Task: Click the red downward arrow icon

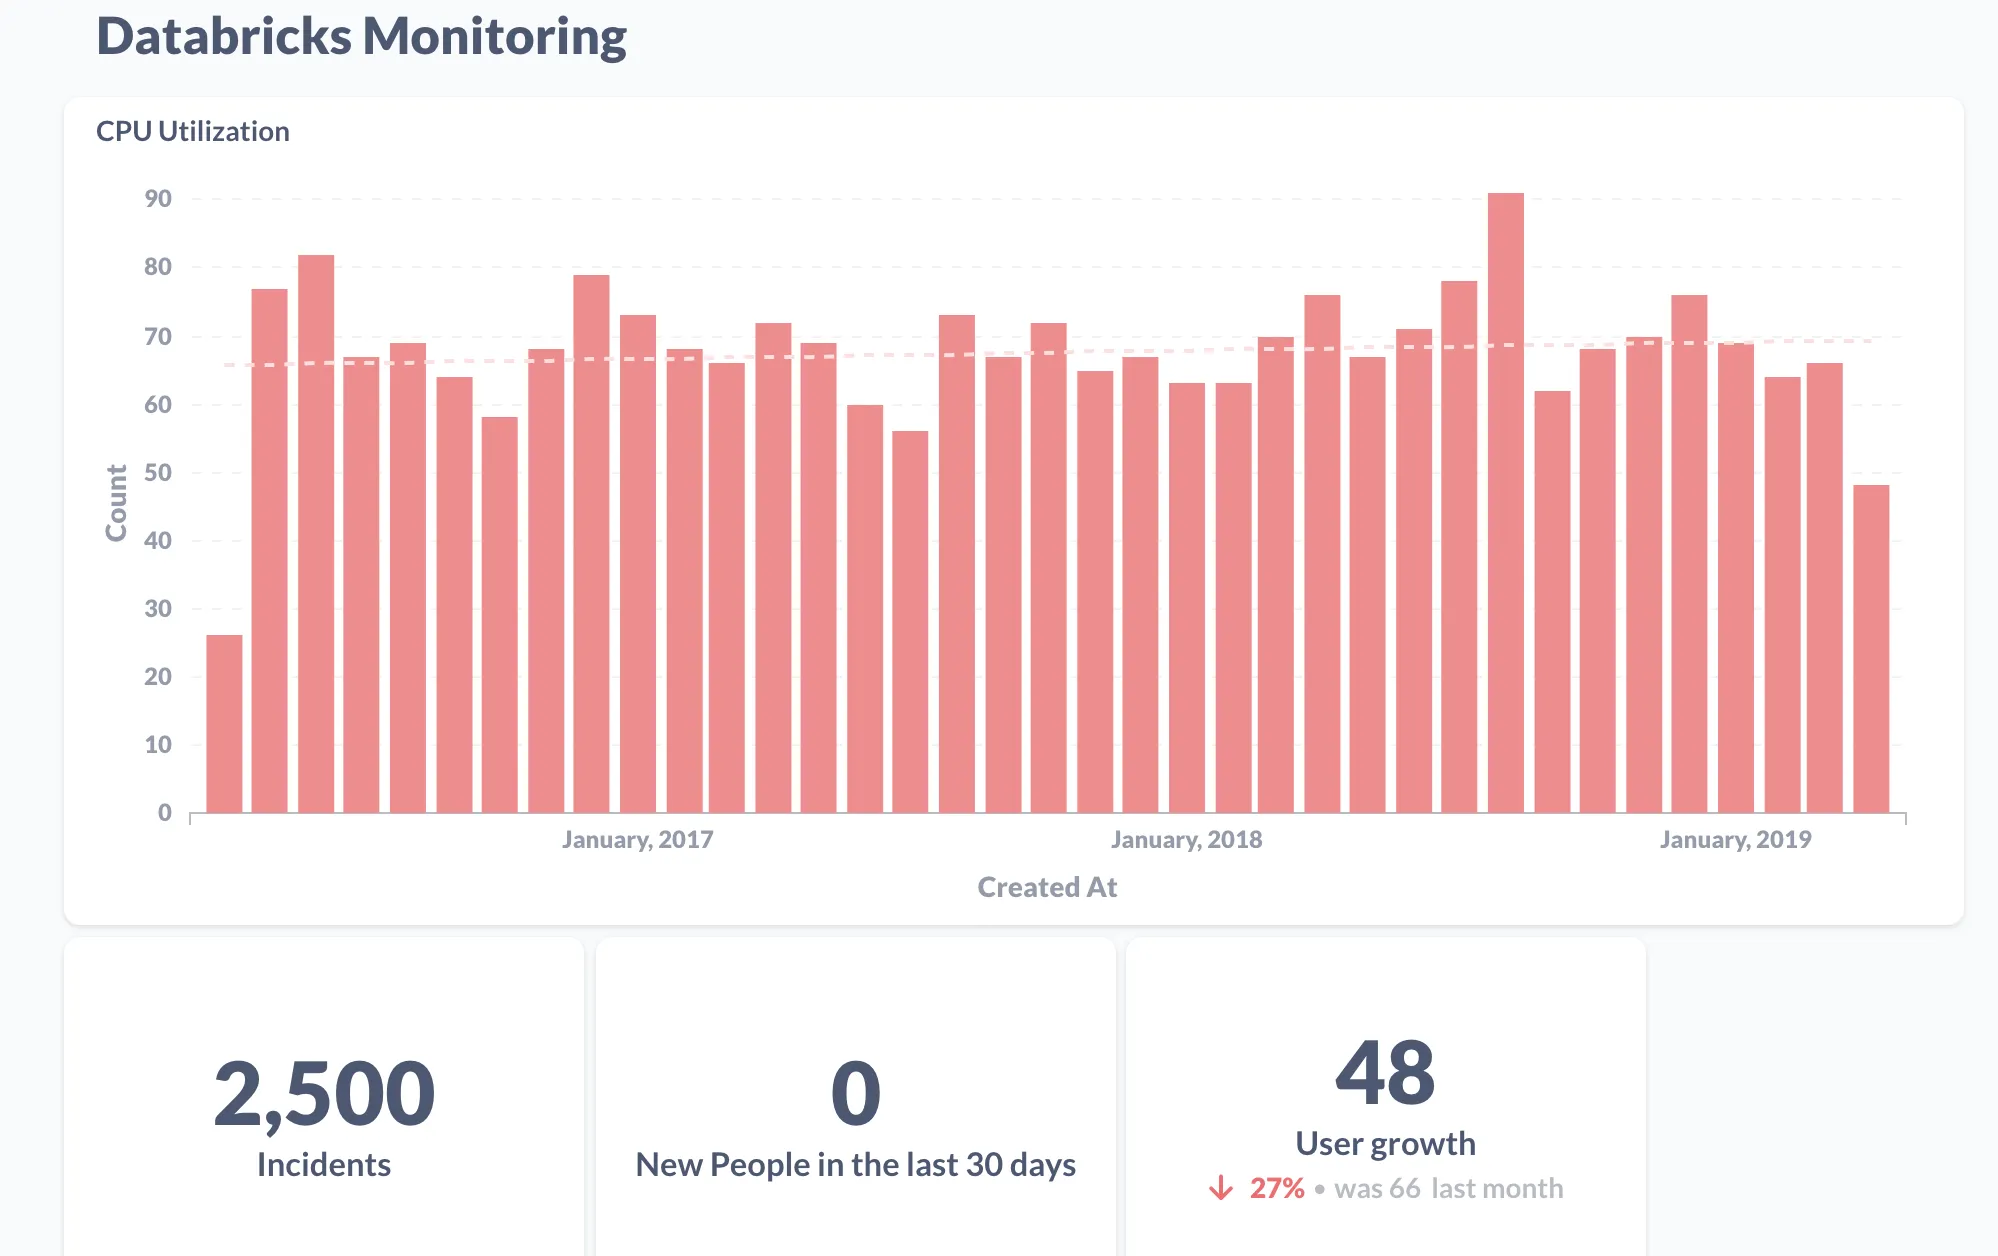Action: tap(1222, 1189)
